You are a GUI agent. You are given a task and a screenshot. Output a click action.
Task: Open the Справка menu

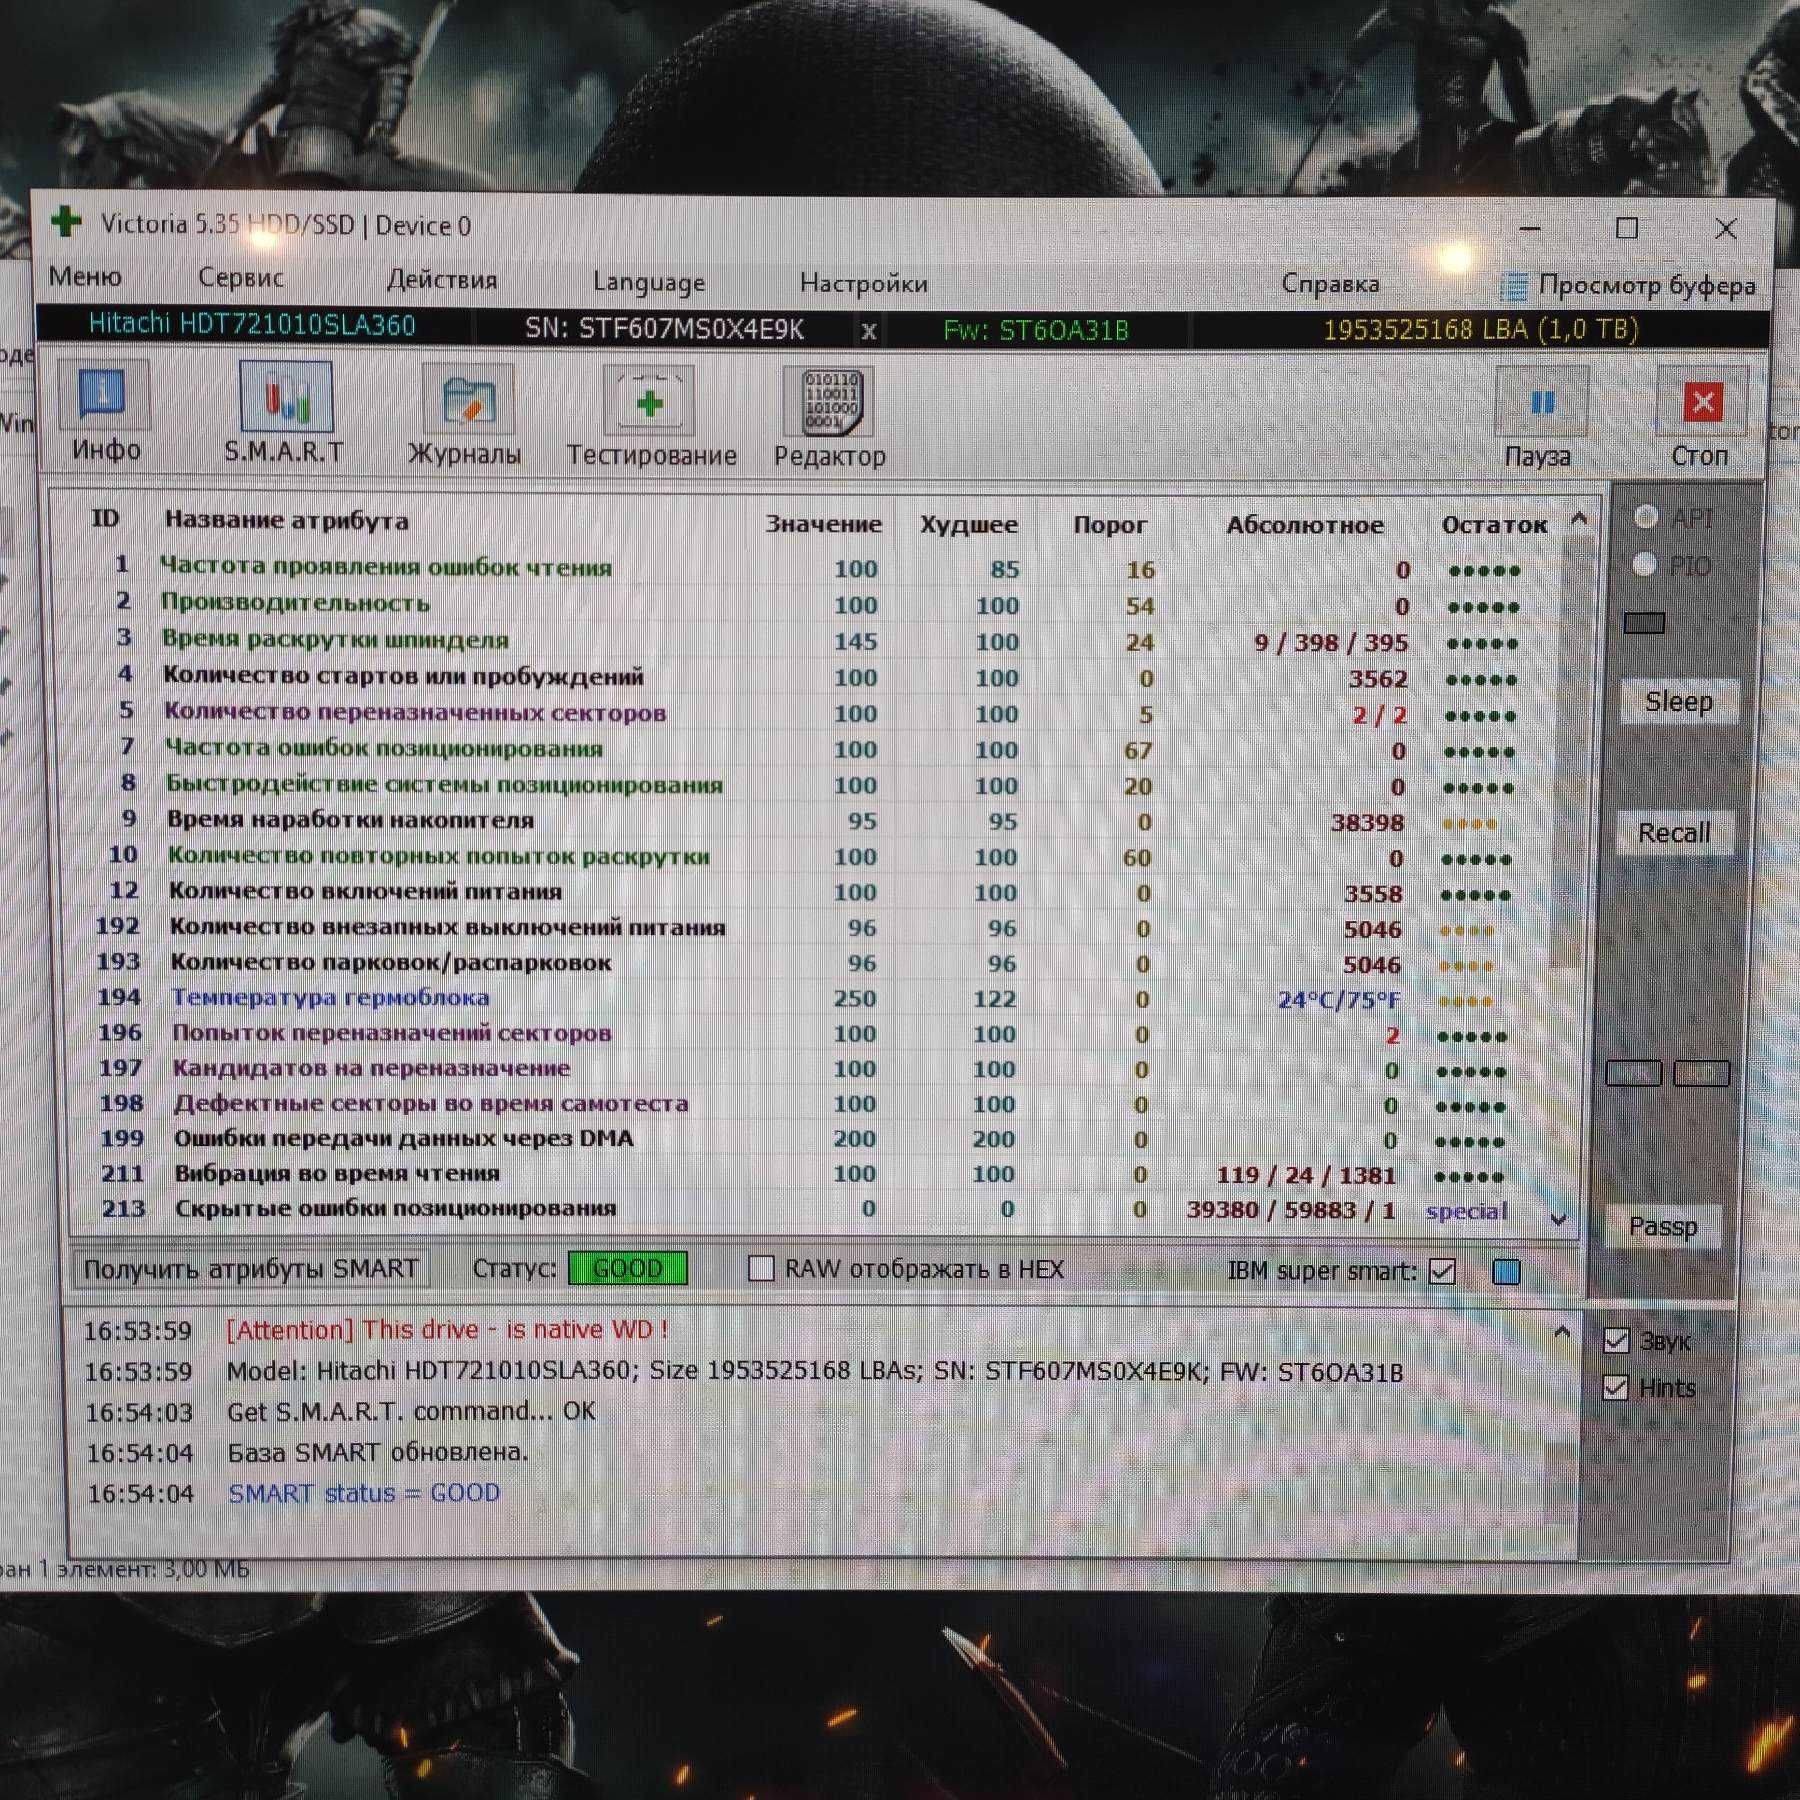[x=1330, y=285]
